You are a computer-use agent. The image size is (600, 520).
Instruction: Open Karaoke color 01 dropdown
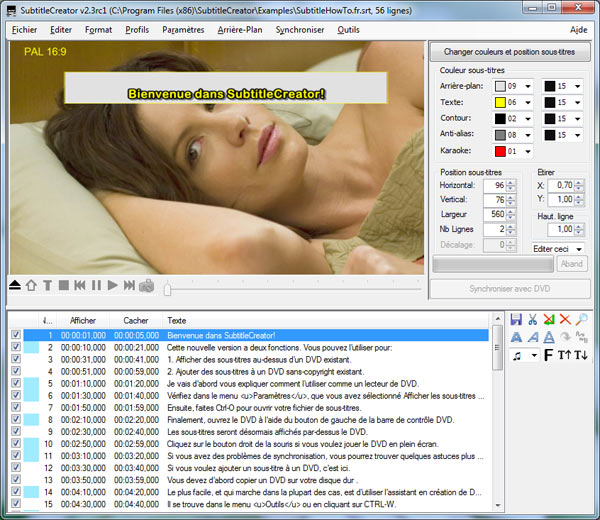tap(528, 152)
